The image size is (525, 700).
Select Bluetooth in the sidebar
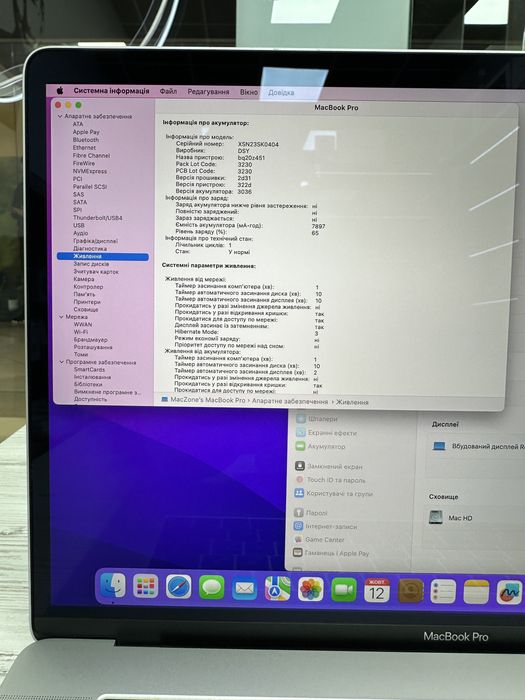coord(86,140)
